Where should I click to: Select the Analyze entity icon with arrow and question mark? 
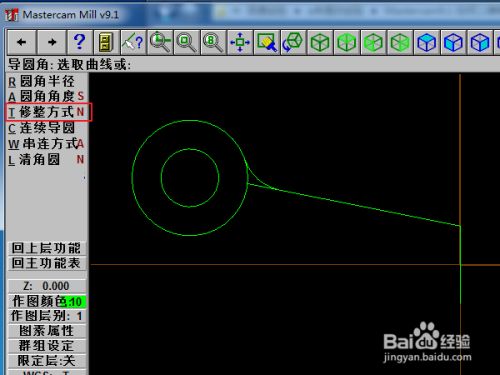133,42
